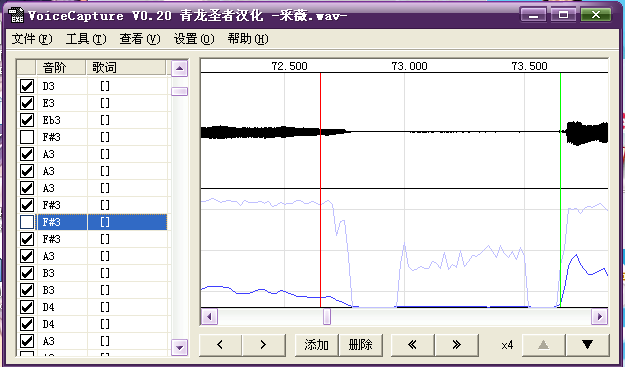Open the 设置(O) settings menu
The height and width of the screenshot is (367, 625).
194,39
